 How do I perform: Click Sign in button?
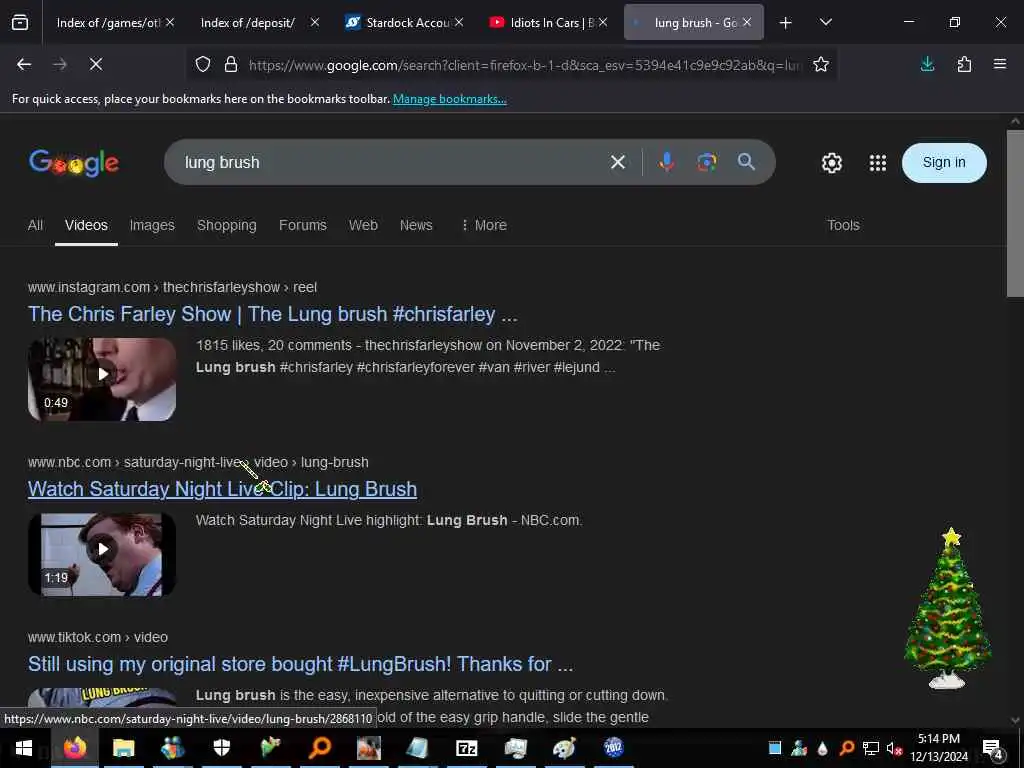pyautogui.click(x=944, y=163)
